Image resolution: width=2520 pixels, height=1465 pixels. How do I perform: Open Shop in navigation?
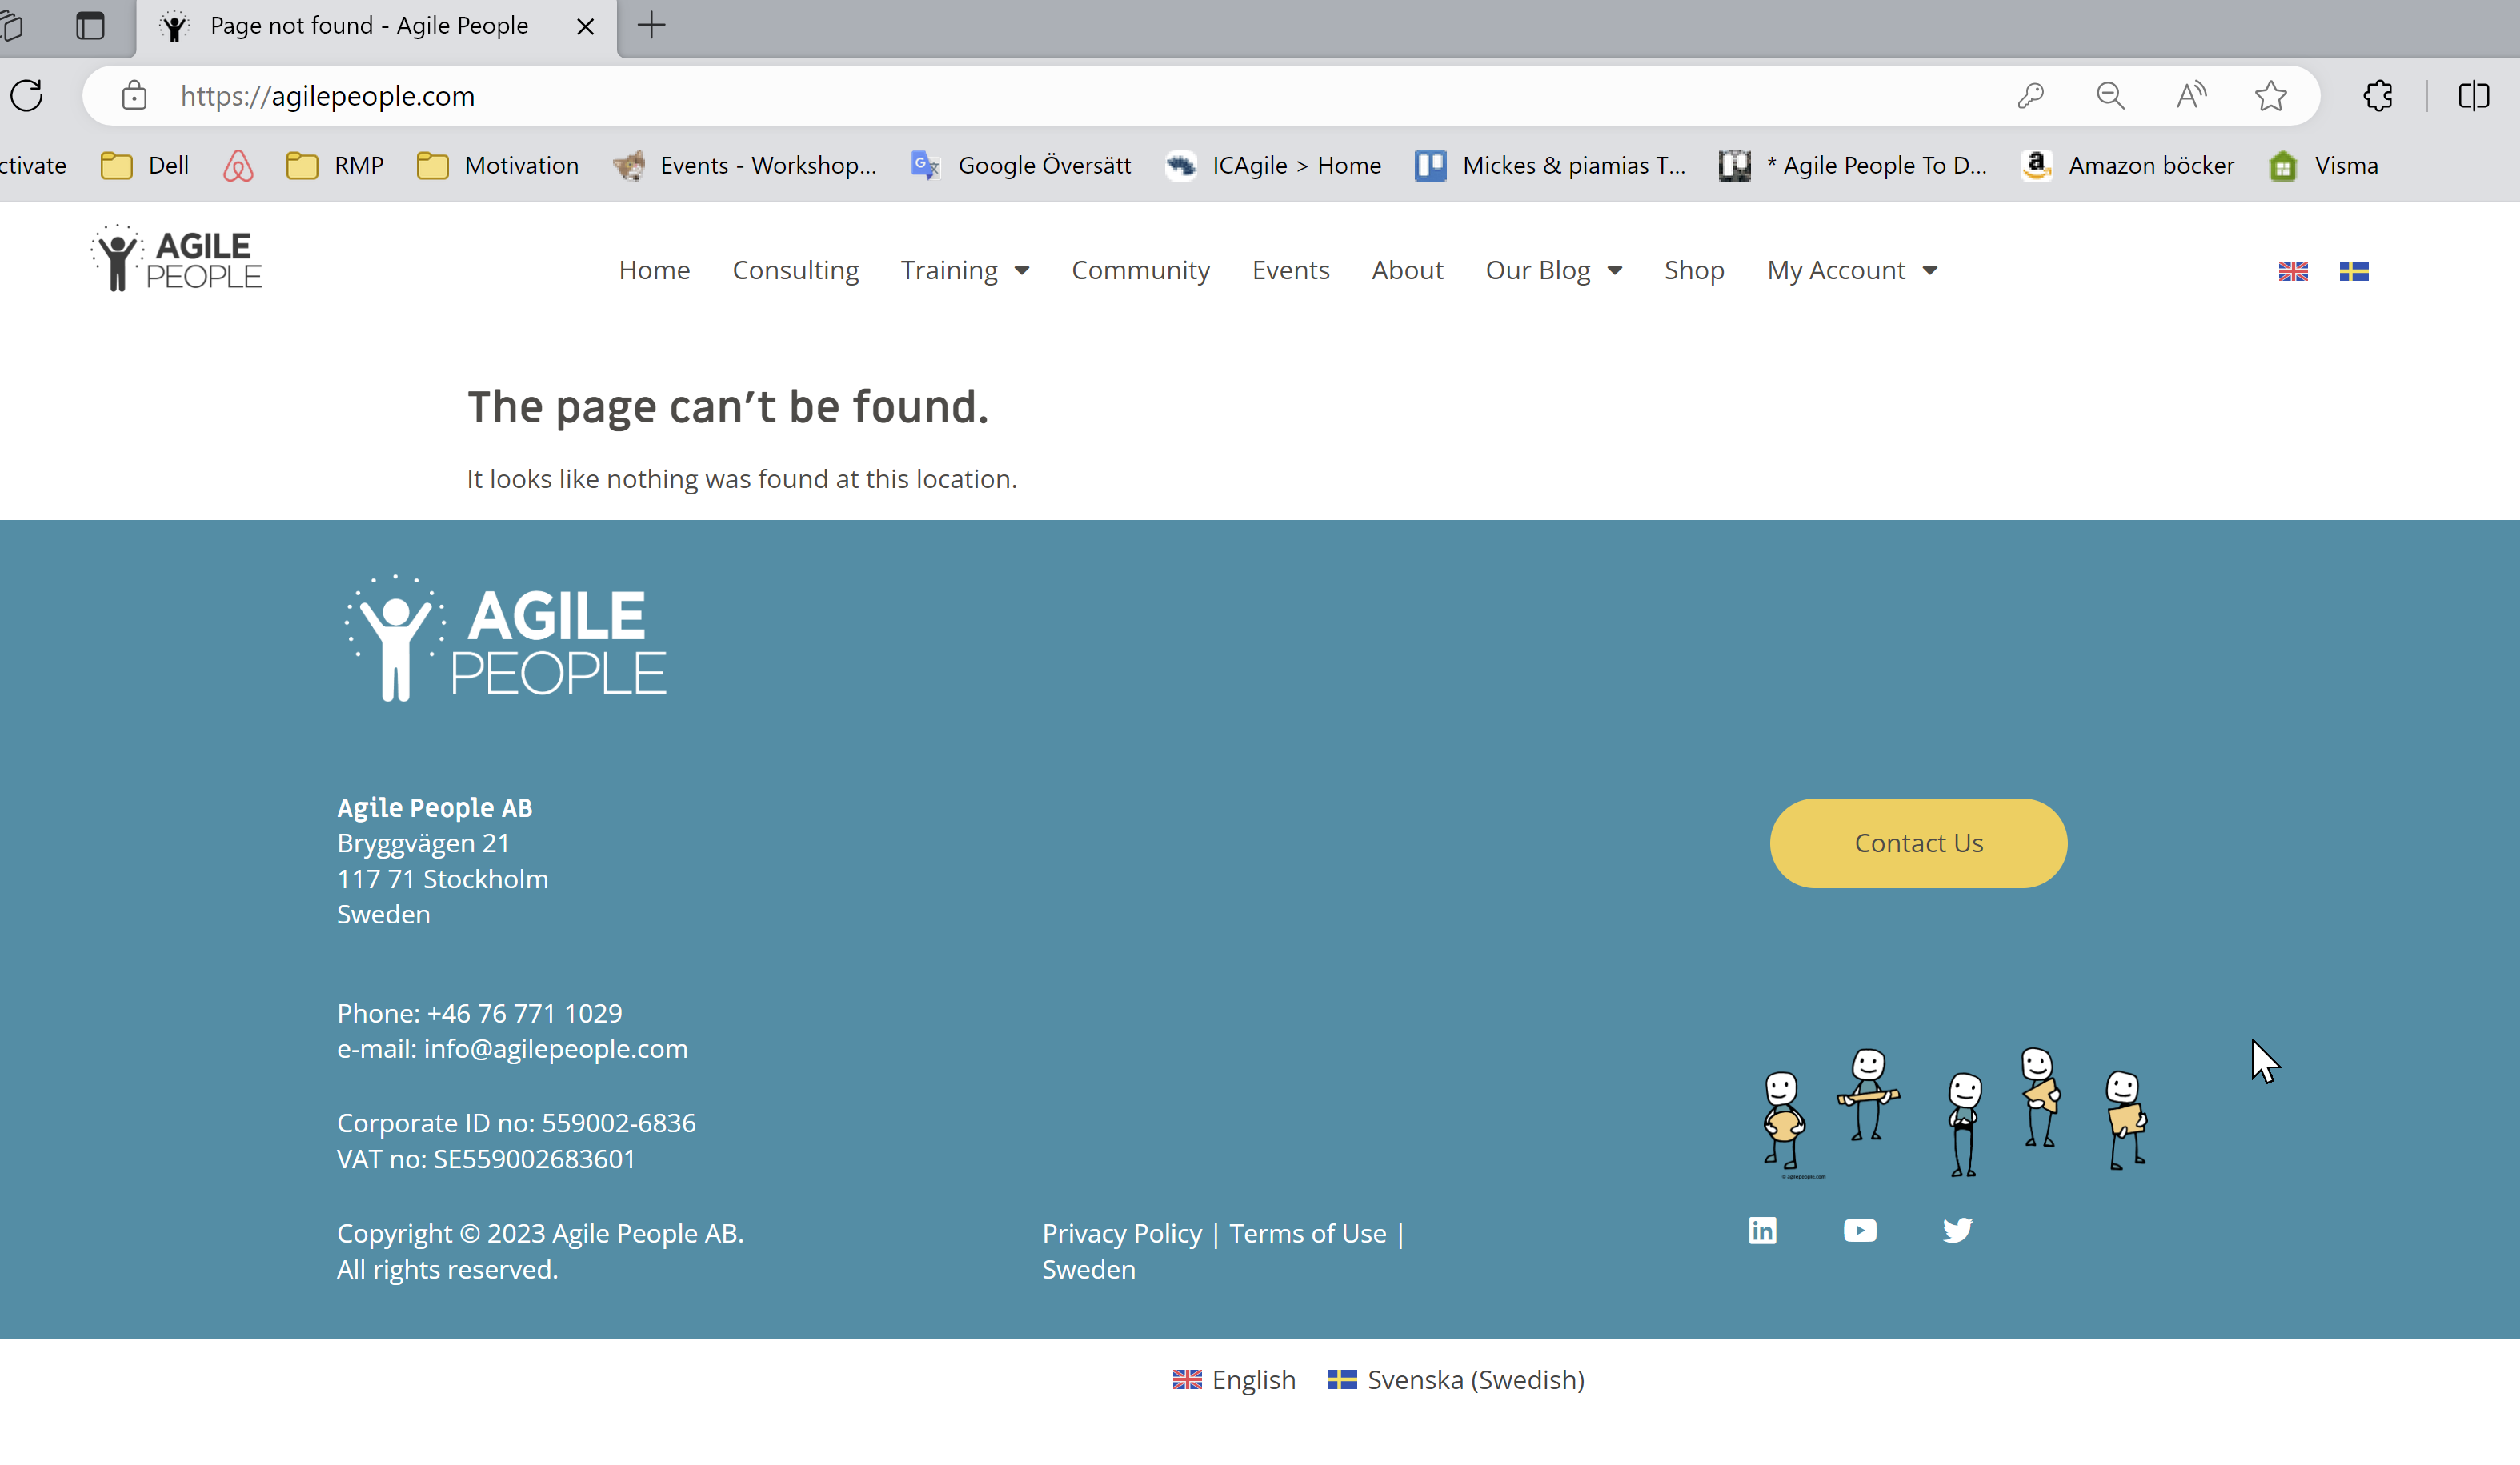[x=1694, y=270]
